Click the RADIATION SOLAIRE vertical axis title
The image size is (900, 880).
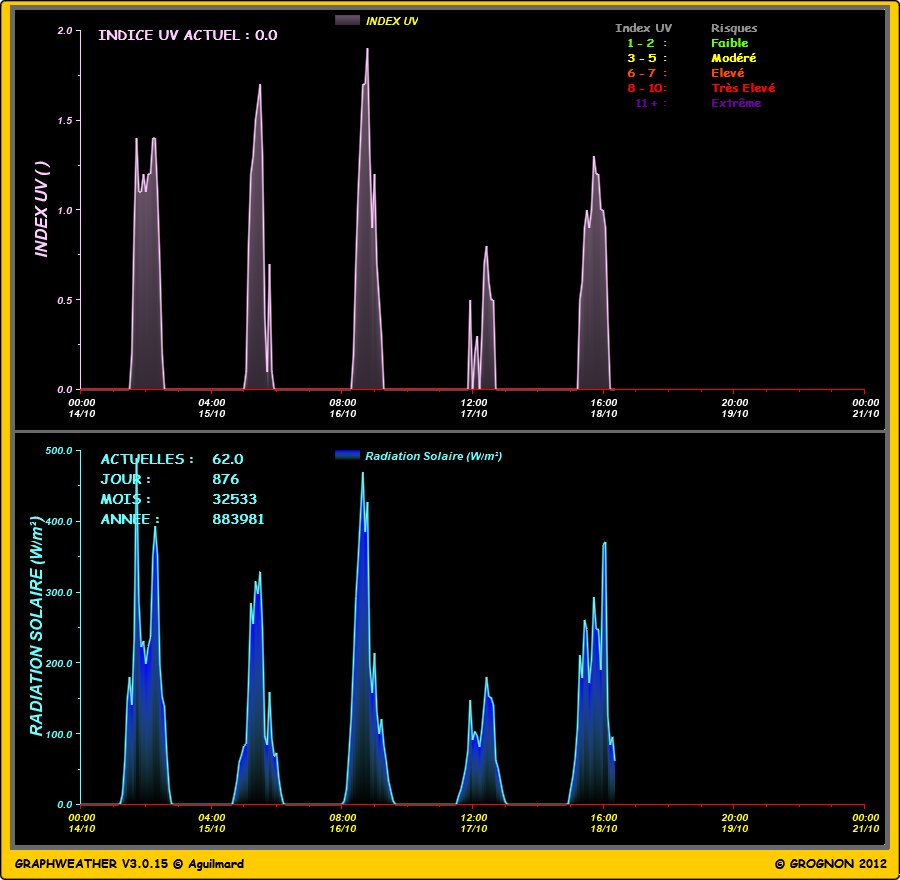tap(36, 626)
